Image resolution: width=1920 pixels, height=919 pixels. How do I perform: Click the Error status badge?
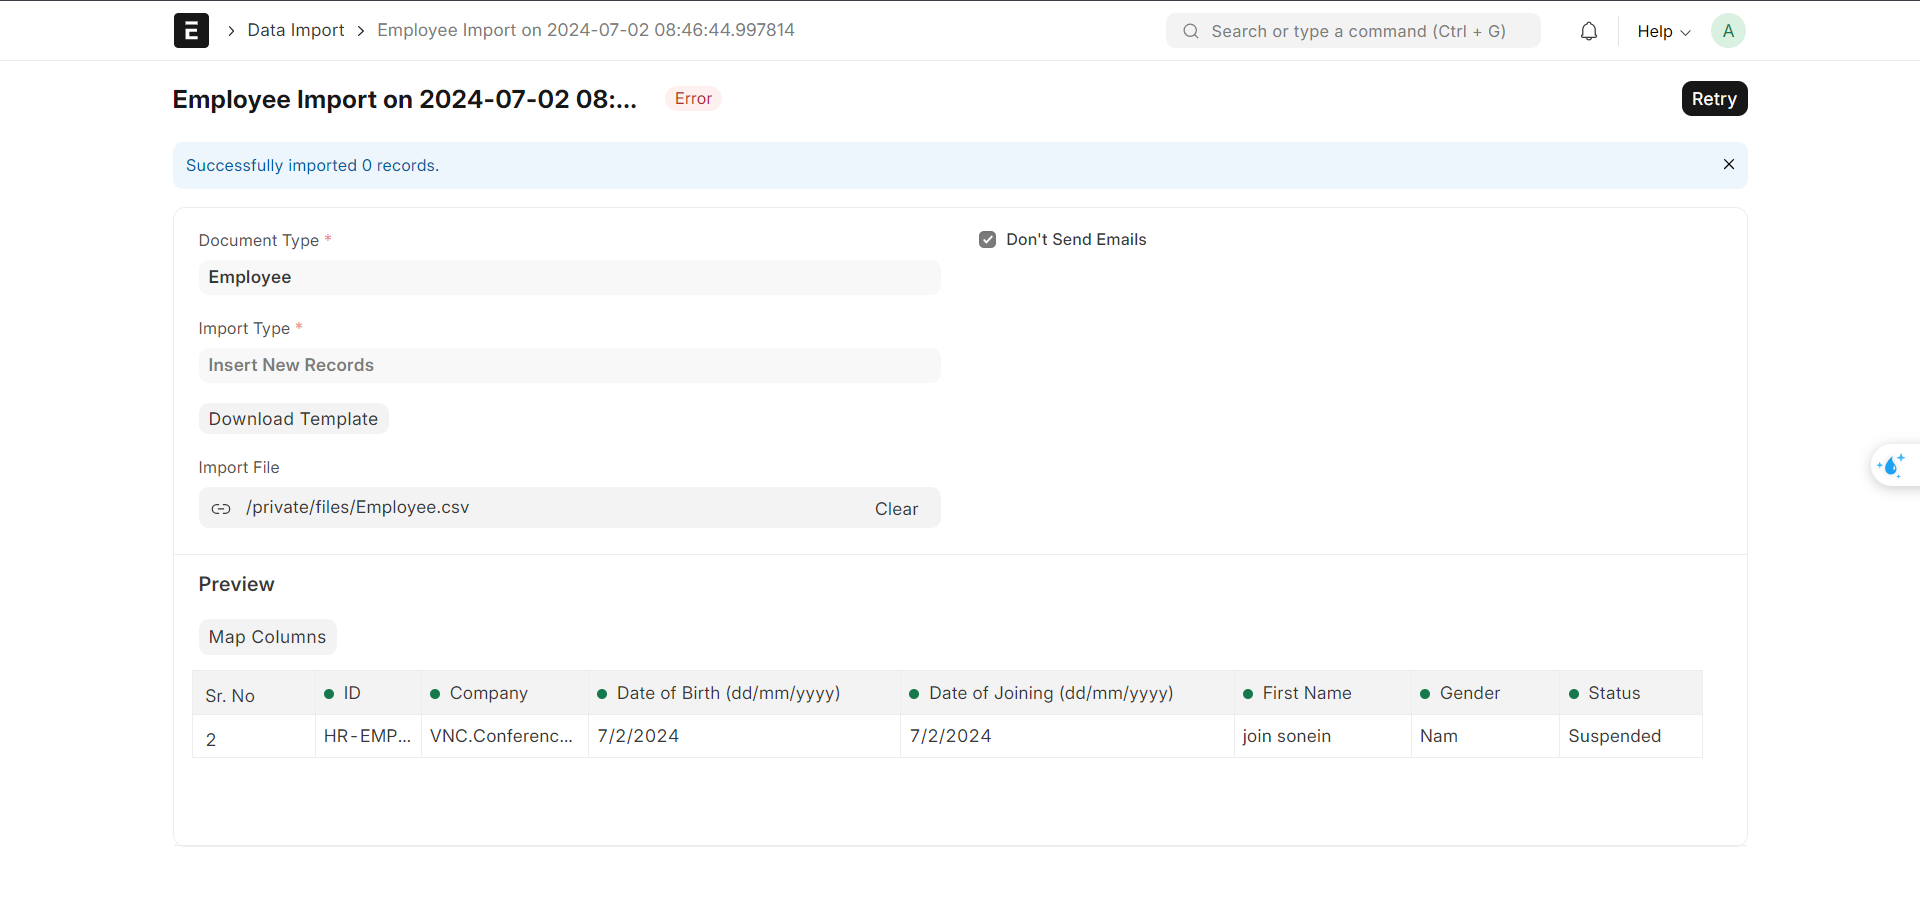693,98
